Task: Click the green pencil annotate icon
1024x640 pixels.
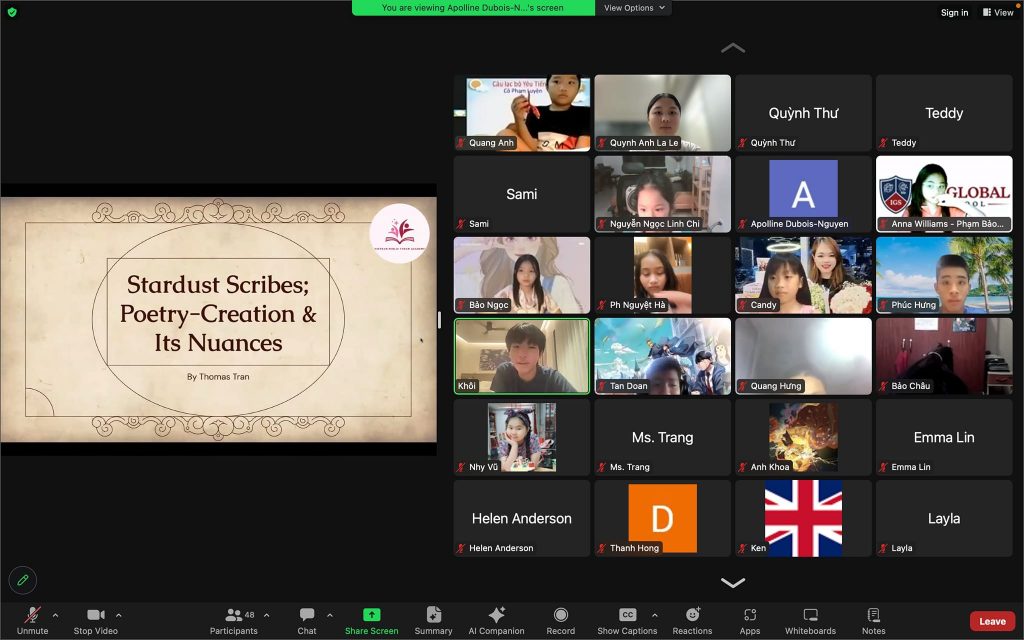Action: click(x=20, y=579)
